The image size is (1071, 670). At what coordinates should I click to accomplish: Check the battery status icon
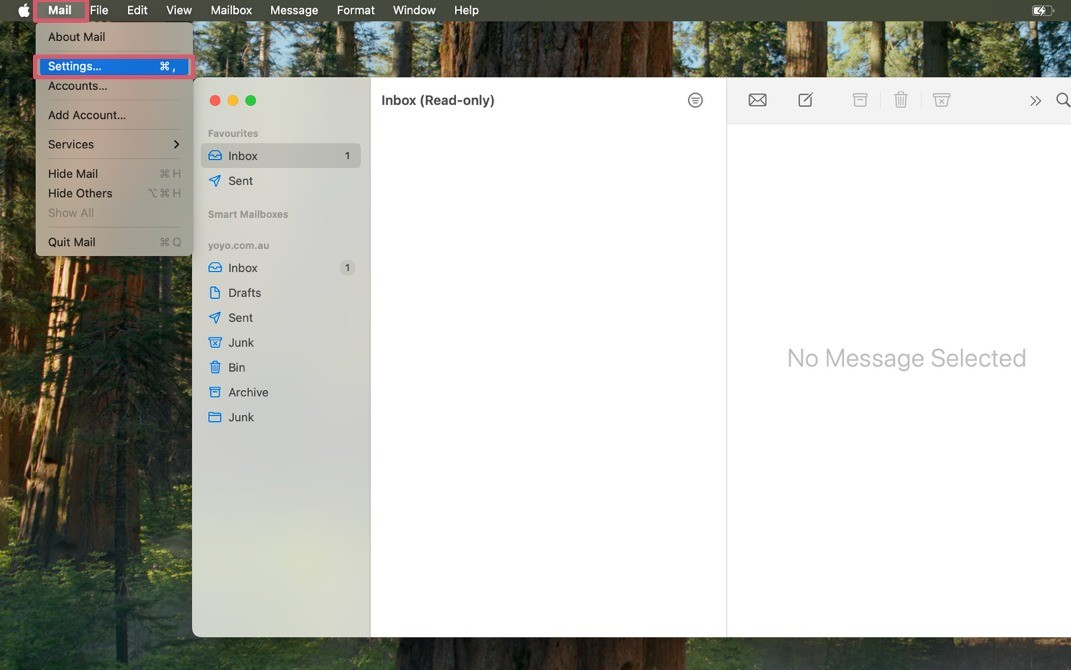(1042, 10)
